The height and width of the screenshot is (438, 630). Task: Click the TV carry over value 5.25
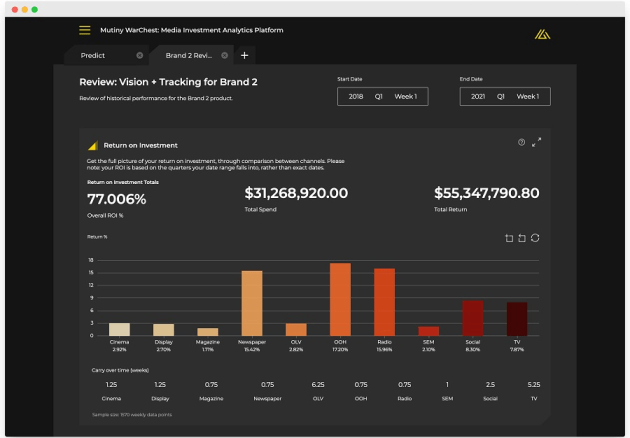point(534,385)
